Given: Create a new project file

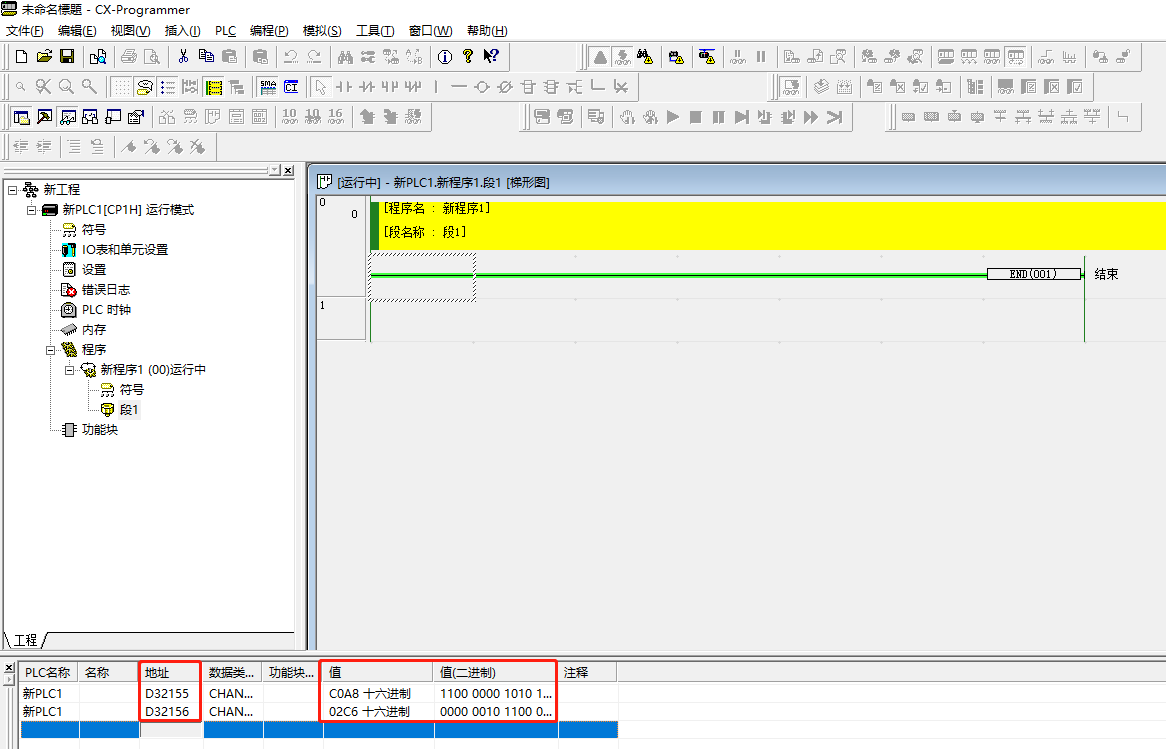Looking at the screenshot, I should (22, 57).
